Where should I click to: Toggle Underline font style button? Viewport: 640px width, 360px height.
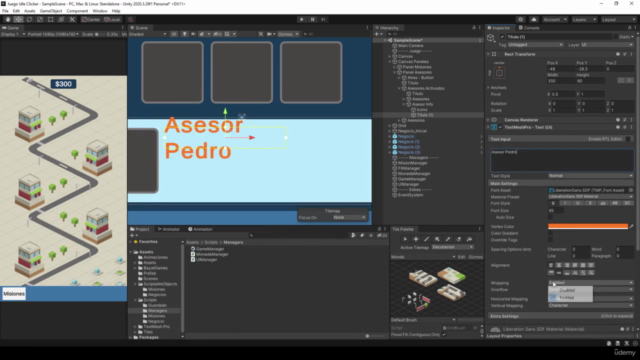point(578,203)
